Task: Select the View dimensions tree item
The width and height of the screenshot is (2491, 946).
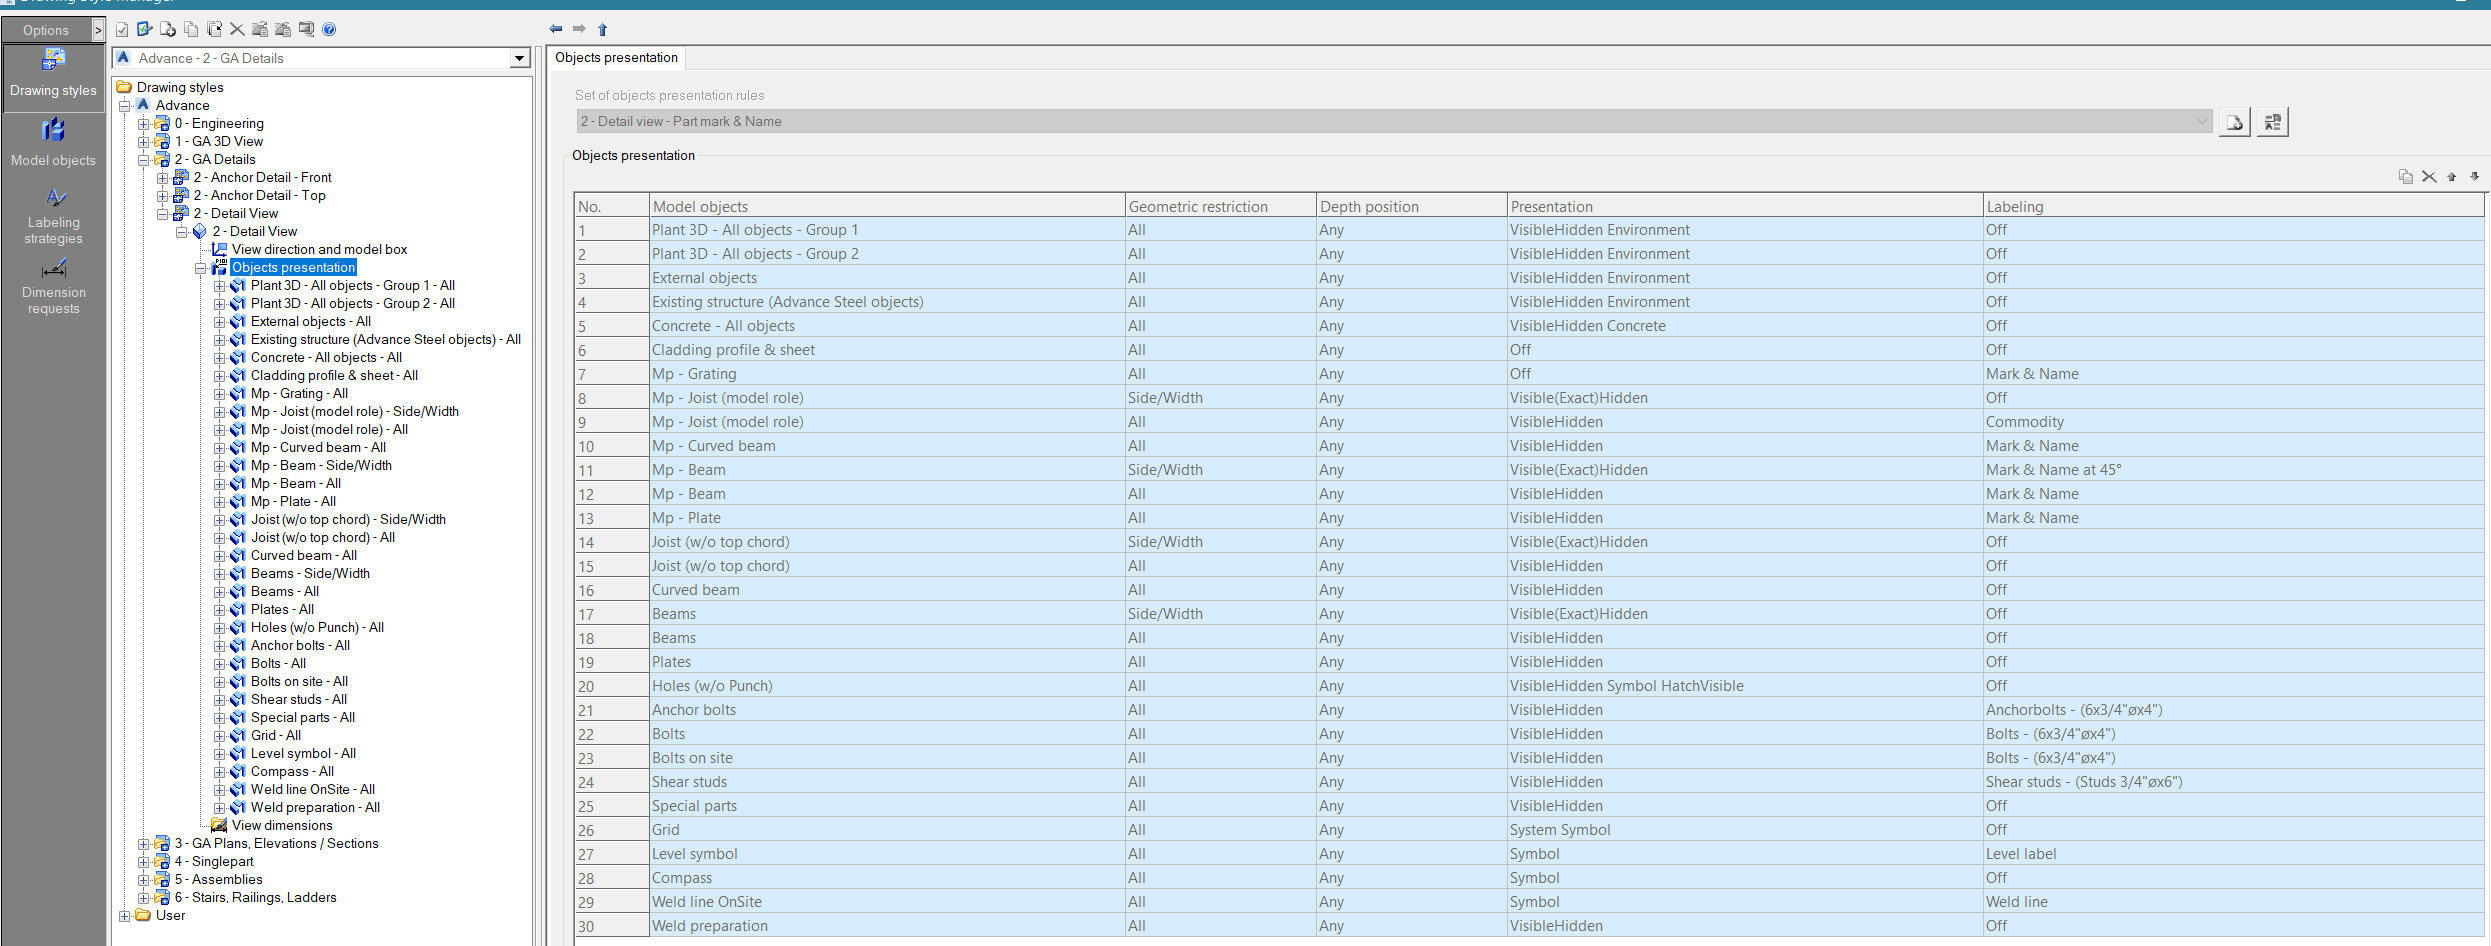Action: tap(282, 826)
